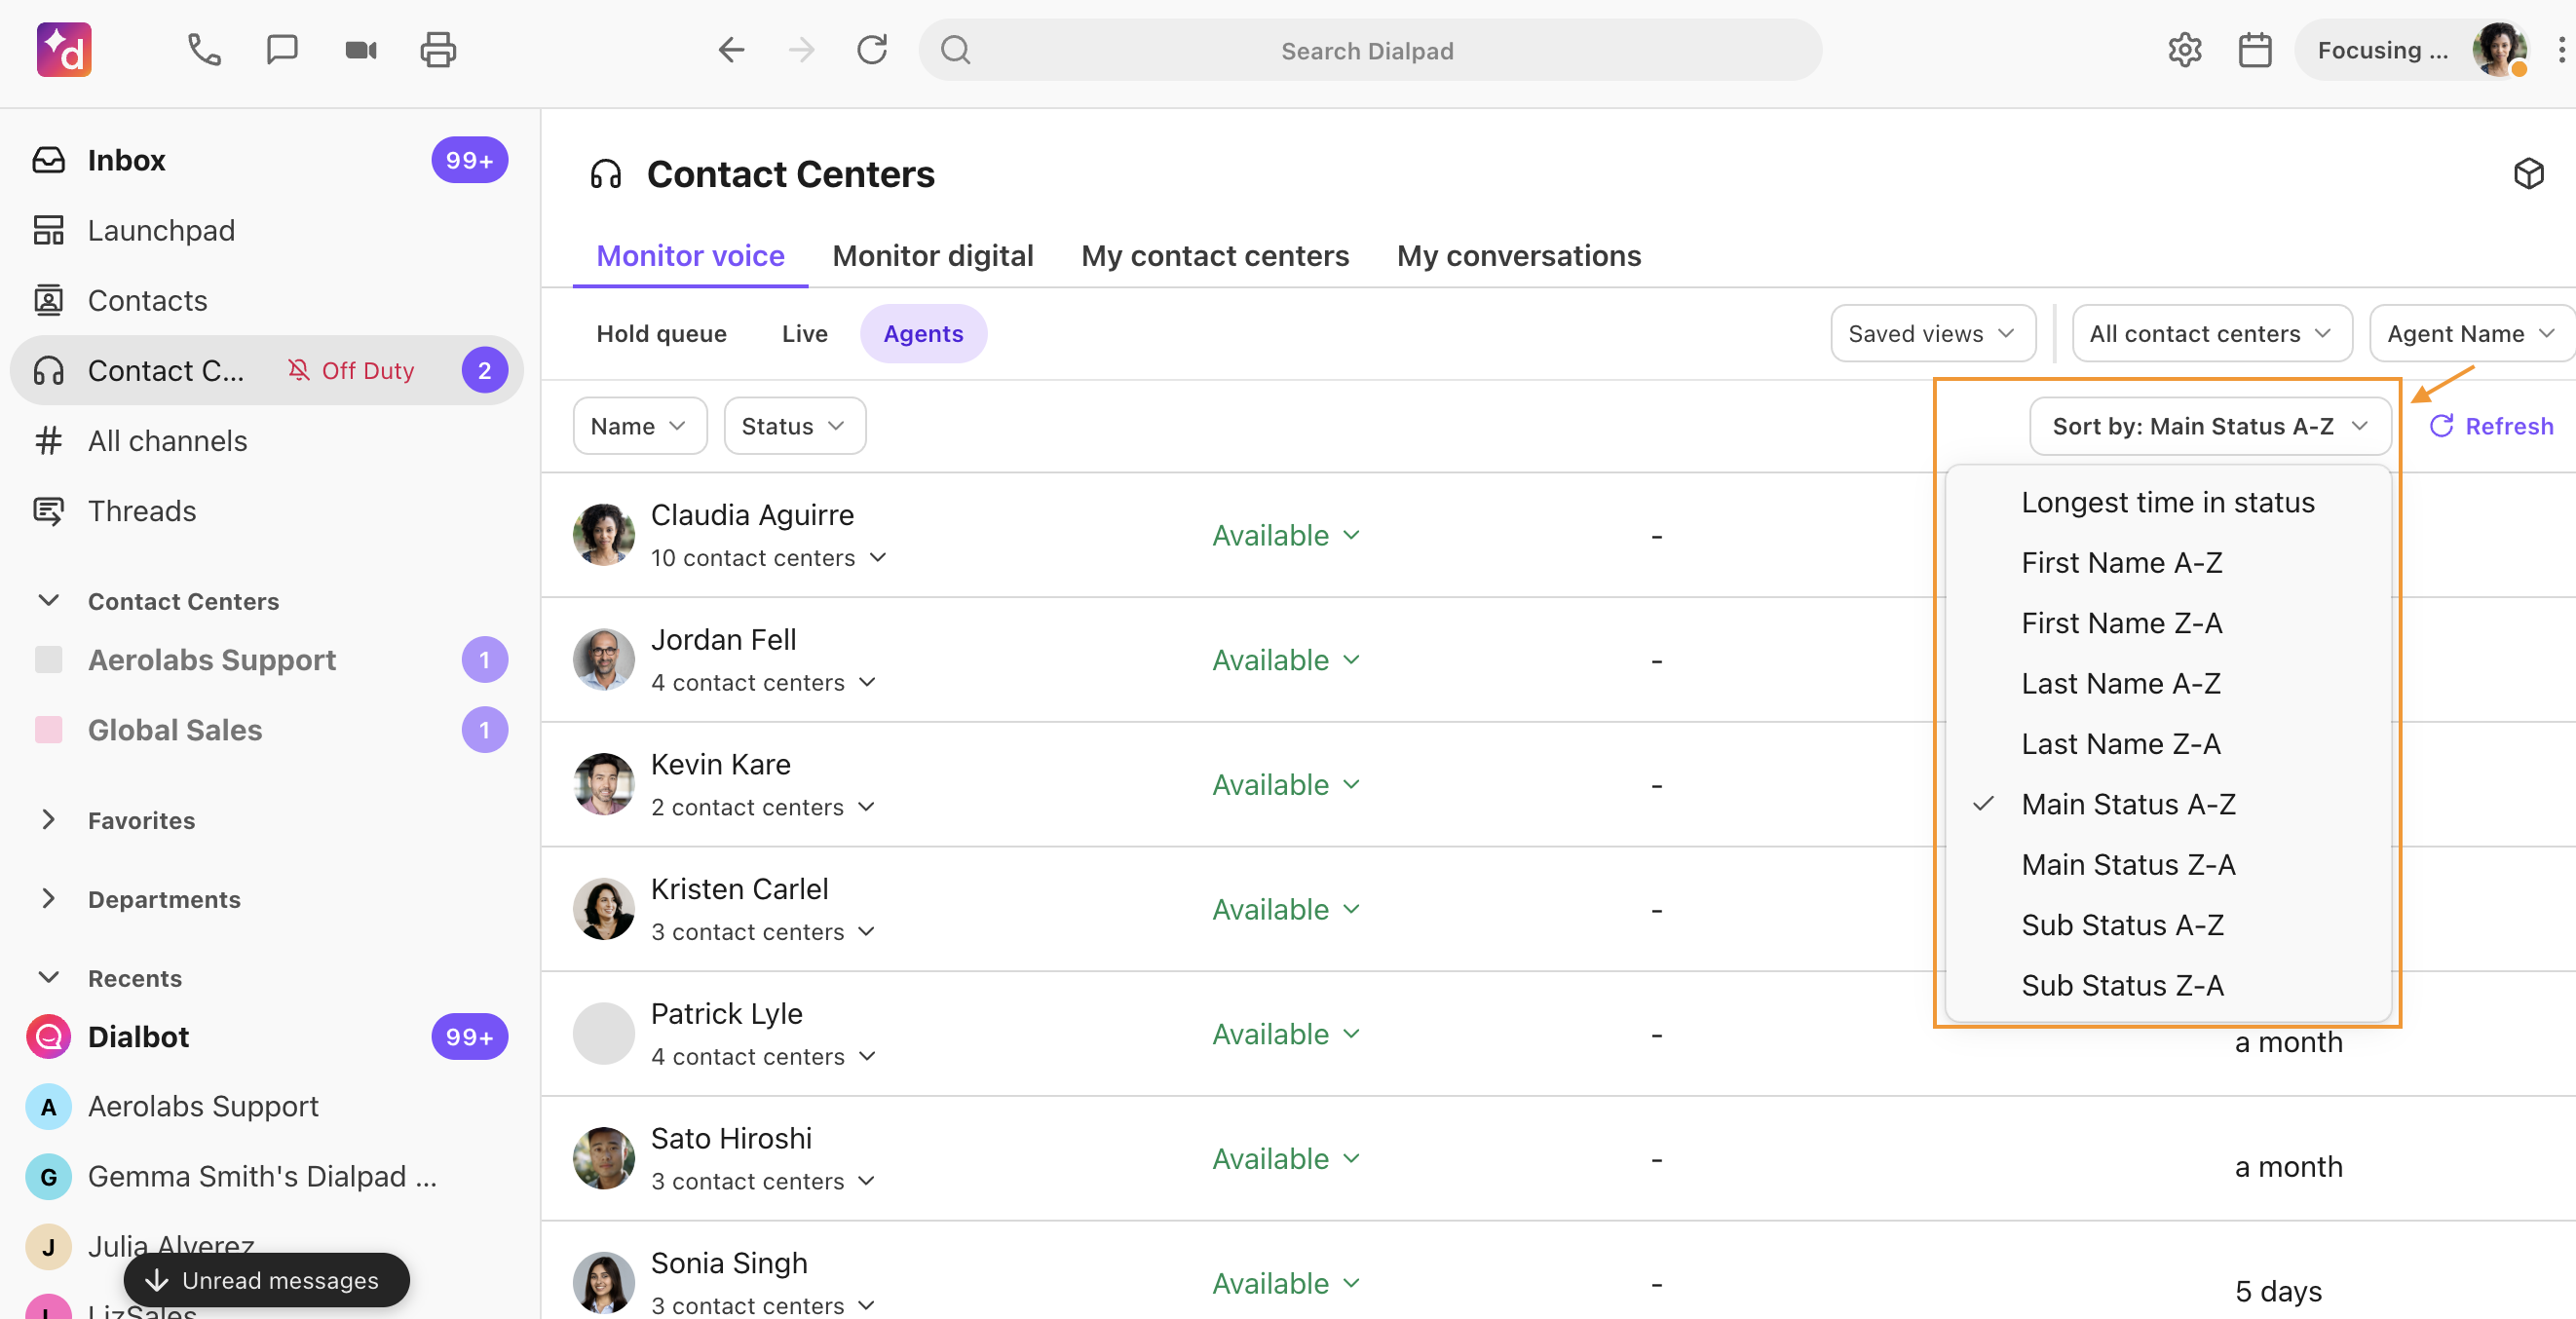Open the three-dot more menu
The image size is (2576, 1319).
click(x=2560, y=50)
